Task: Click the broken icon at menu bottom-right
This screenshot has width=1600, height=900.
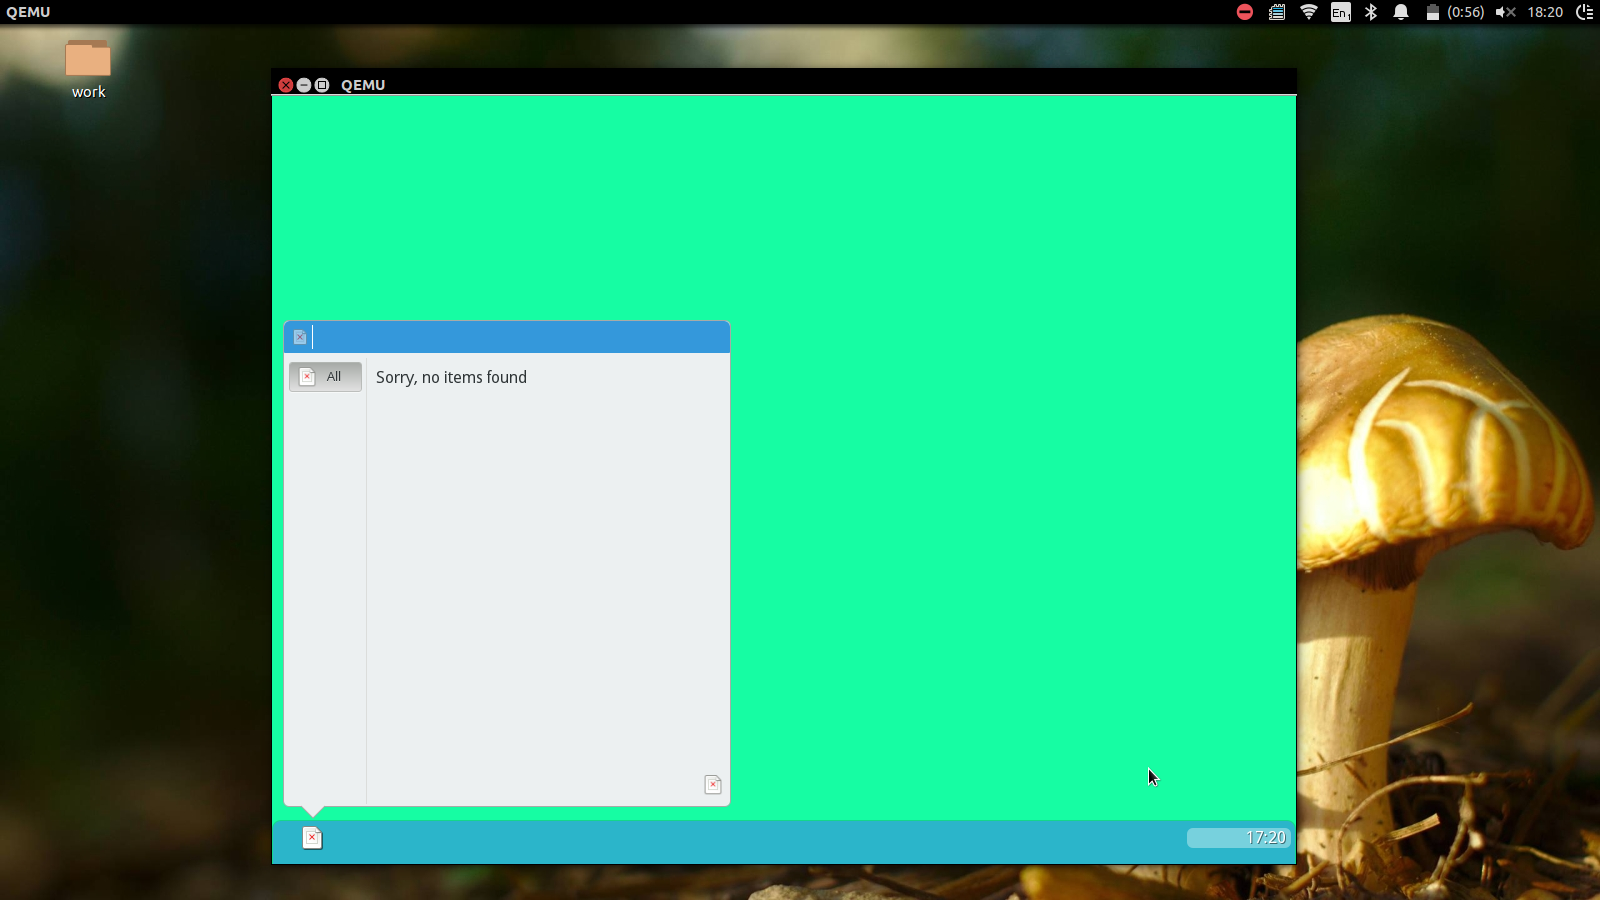Action: pyautogui.click(x=713, y=785)
